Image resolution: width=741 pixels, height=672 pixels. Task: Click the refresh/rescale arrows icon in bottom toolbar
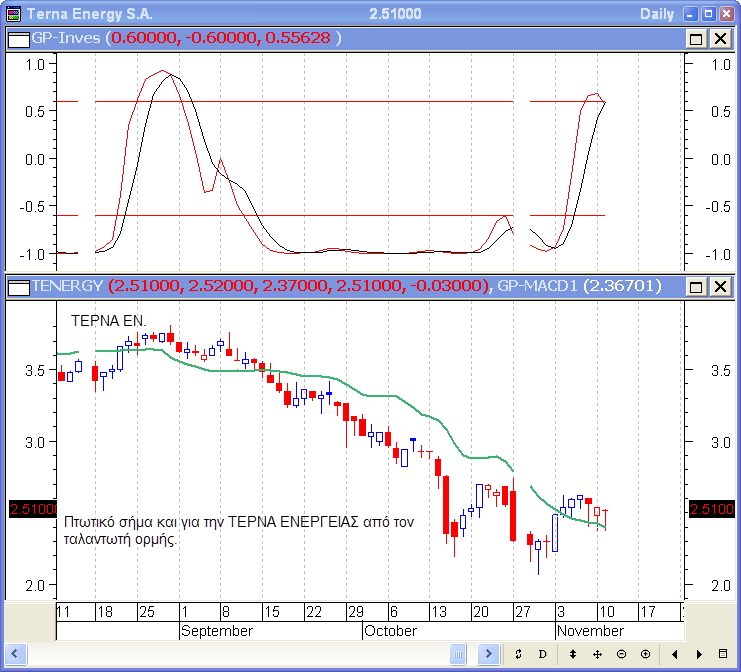[x=519, y=654]
